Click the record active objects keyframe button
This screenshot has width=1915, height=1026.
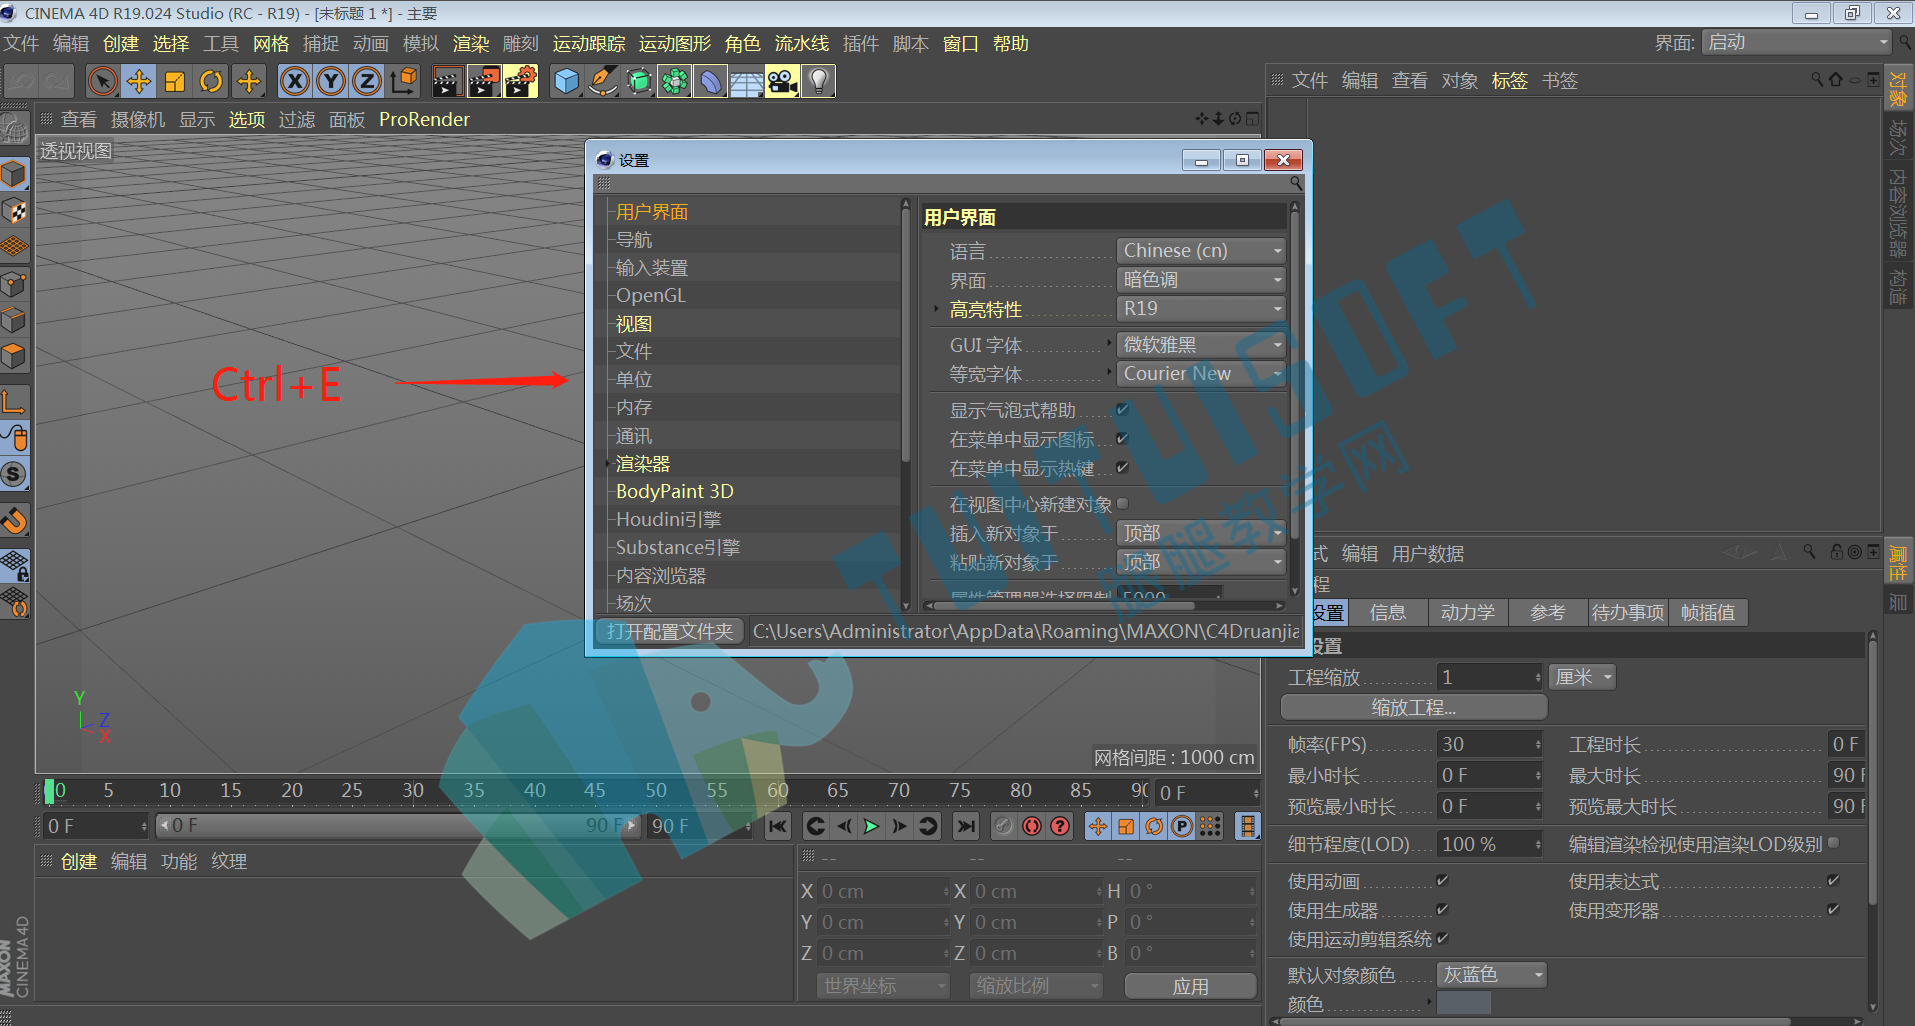pos(1004,826)
